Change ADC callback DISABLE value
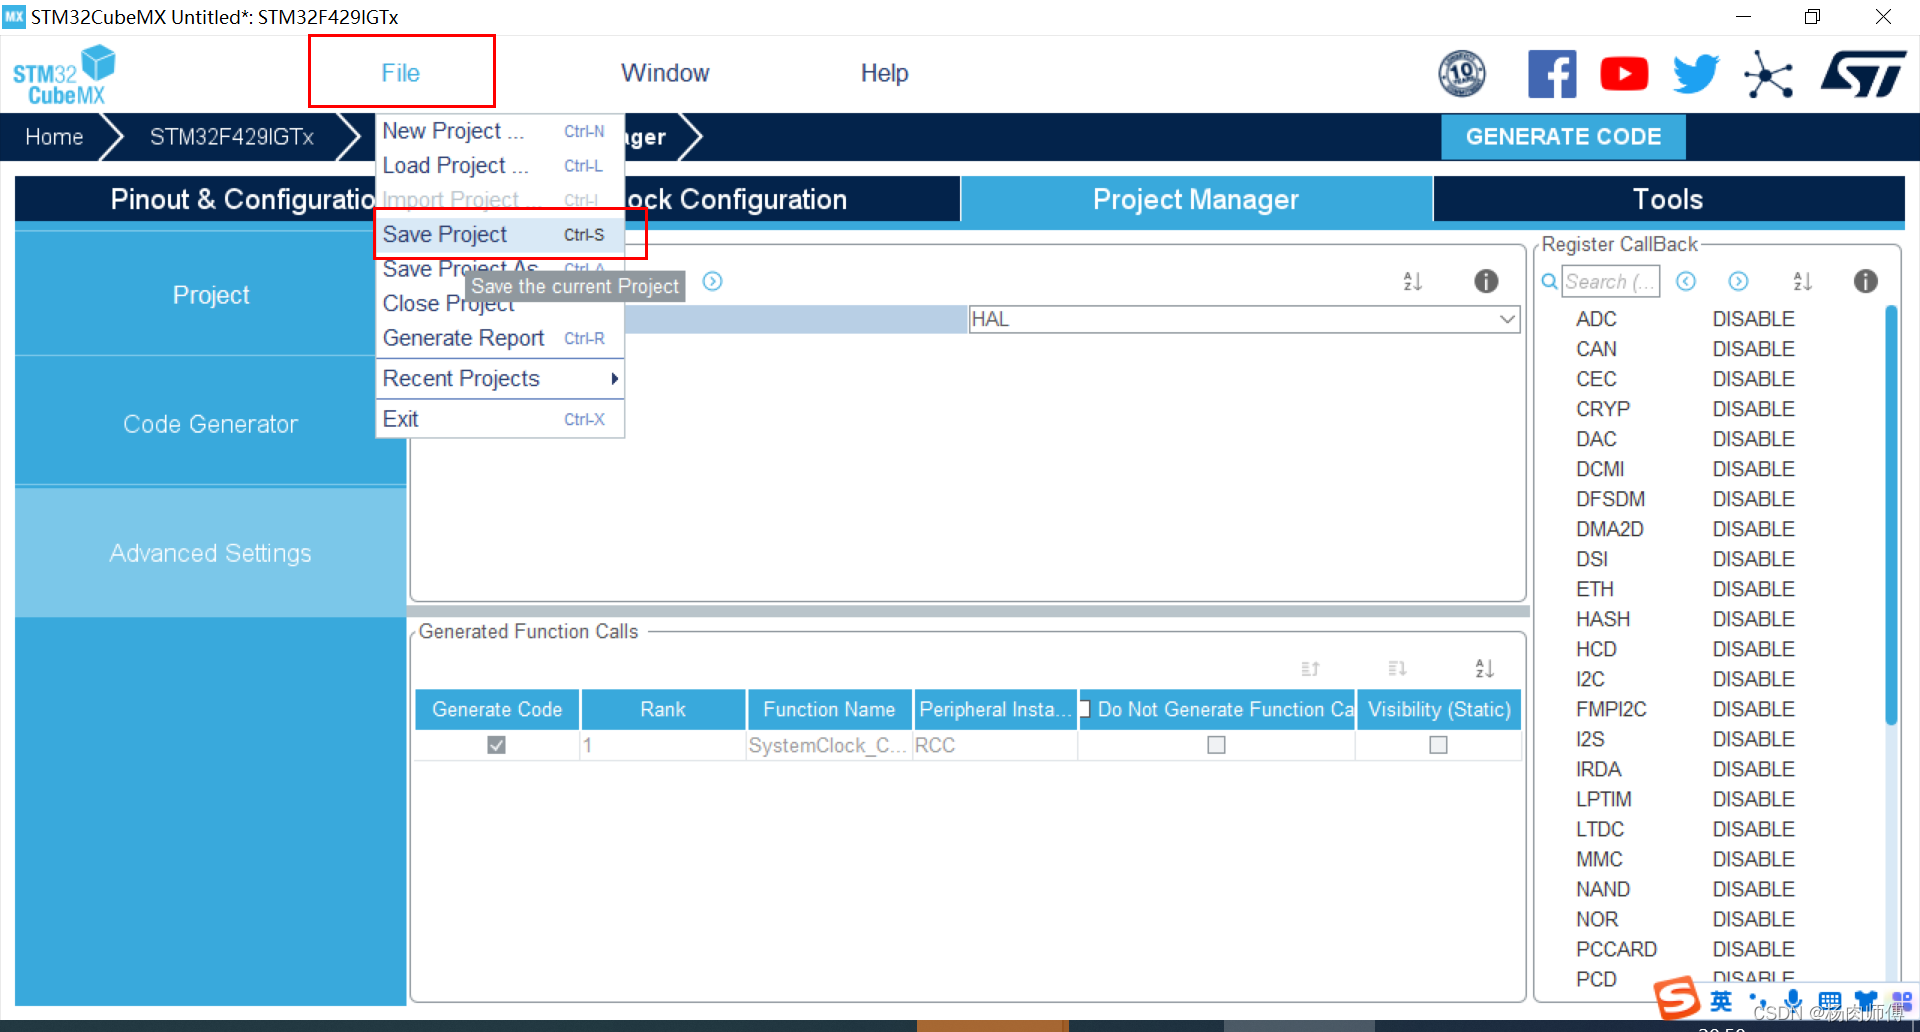 (x=1753, y=319)
